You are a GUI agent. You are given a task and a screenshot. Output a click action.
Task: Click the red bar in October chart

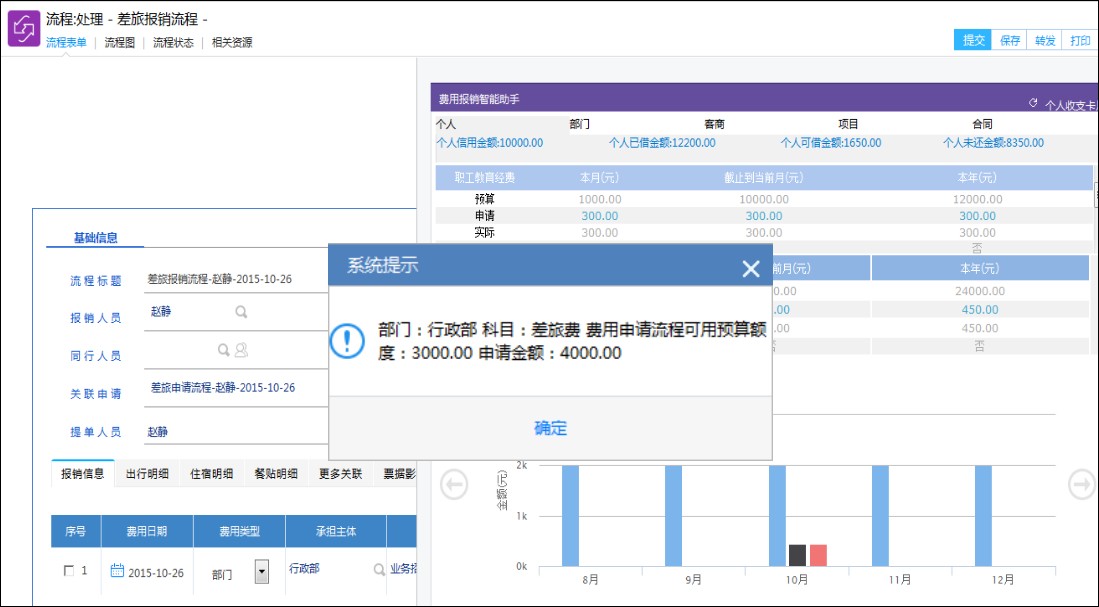coord(818,556)
